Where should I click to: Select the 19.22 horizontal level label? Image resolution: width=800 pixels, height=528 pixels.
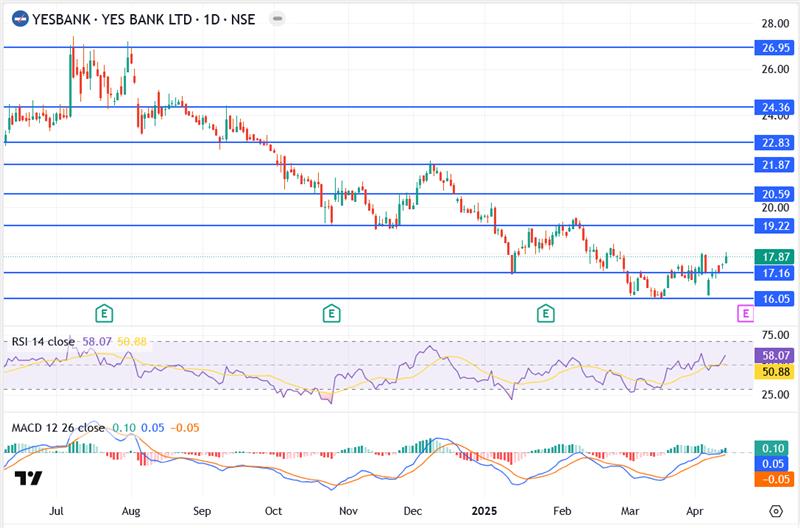coord(776,226)
